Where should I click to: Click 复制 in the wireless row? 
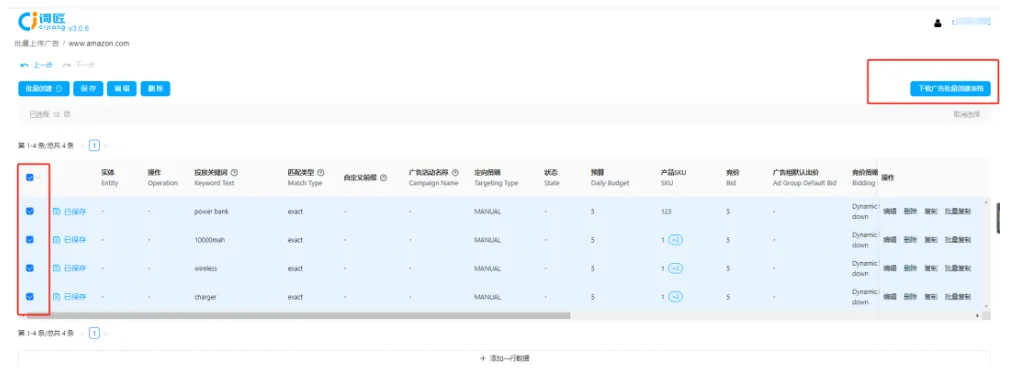pyautogui.click(x=930, y=268)
